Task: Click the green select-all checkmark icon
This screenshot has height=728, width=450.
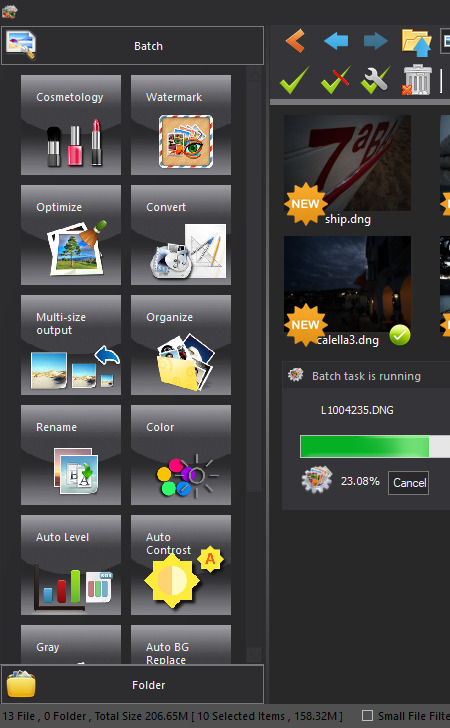Action: coord(294,80)
